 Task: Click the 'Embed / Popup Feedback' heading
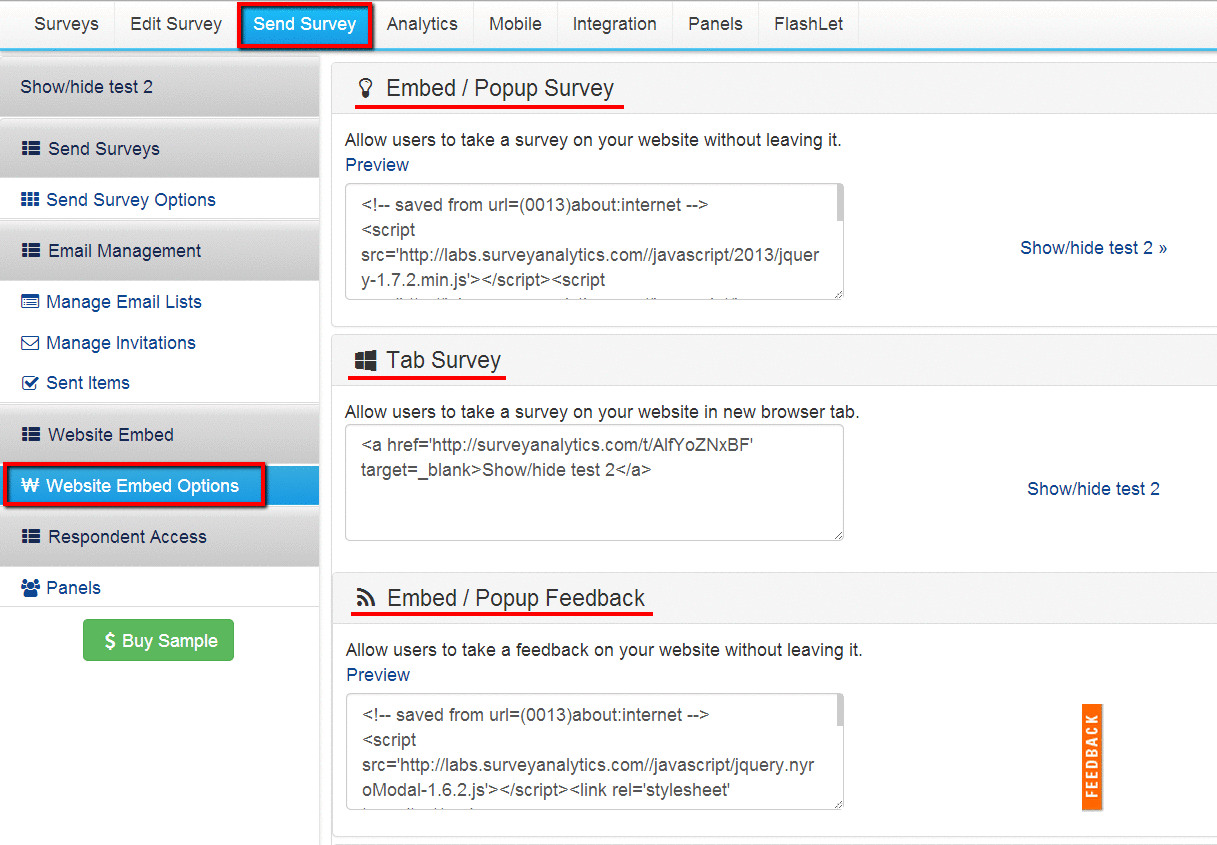click(516, 598)
